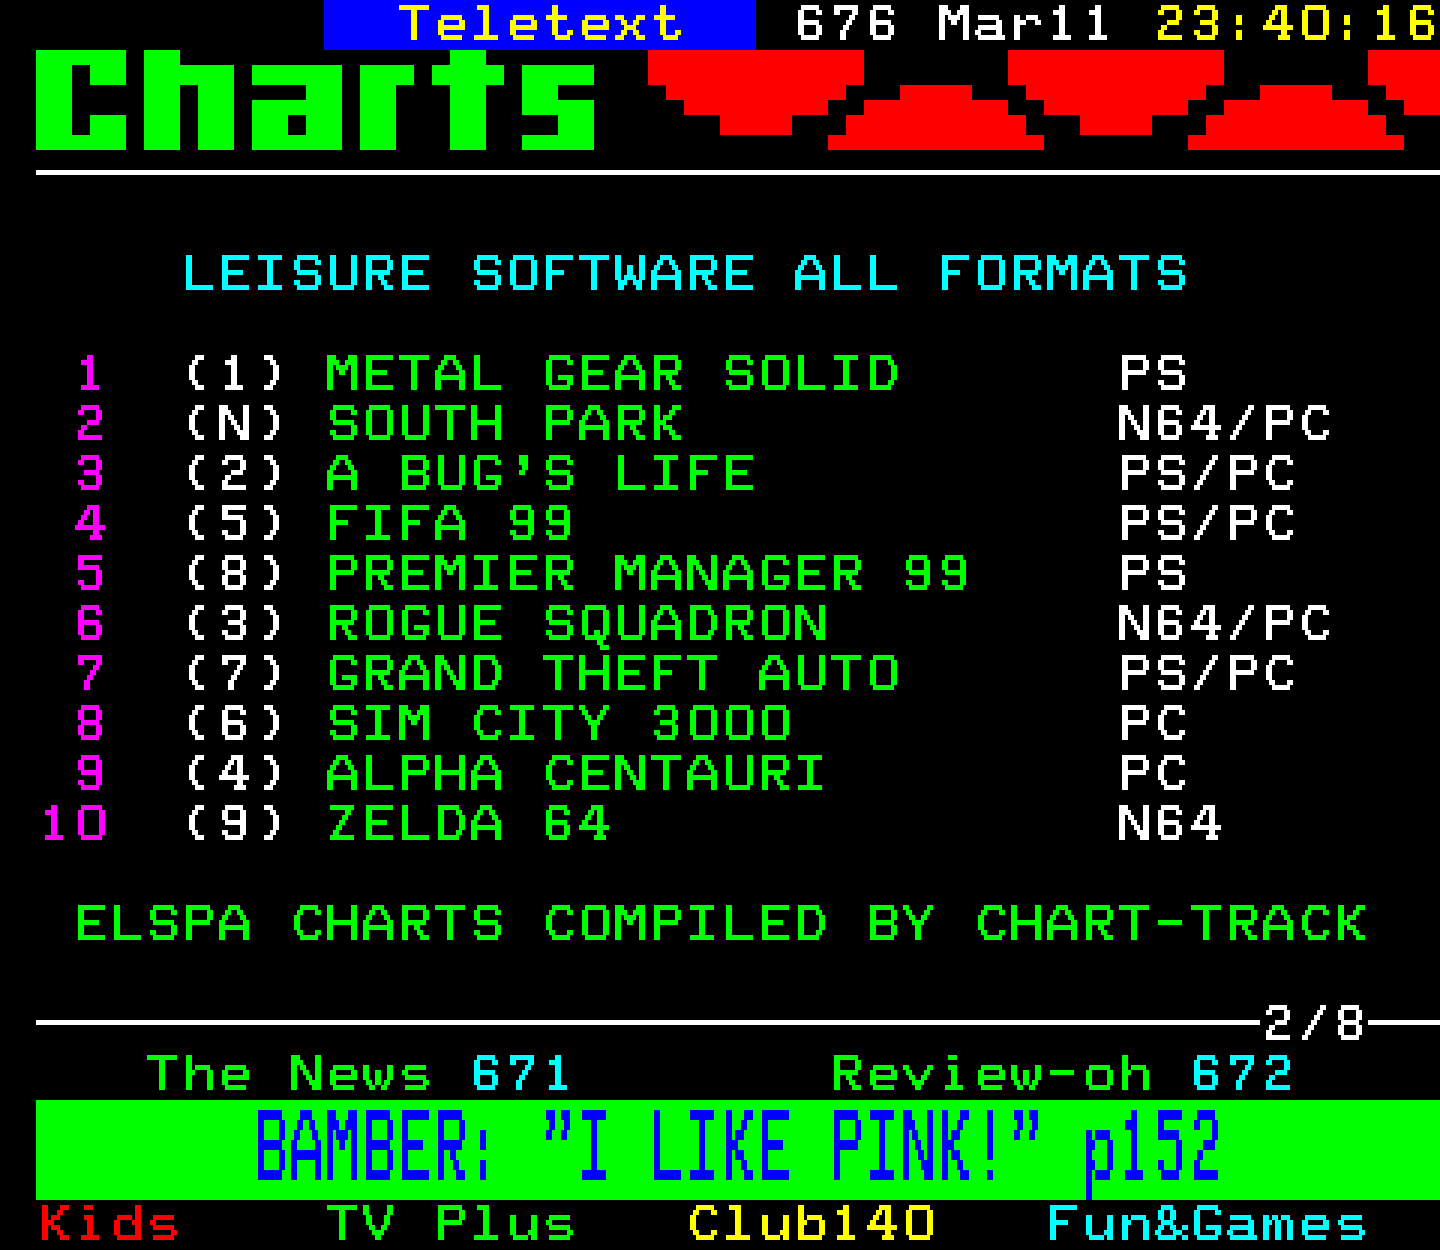Click the A Bug's Life entry
1440x1250 pixels.
point(540,474)
